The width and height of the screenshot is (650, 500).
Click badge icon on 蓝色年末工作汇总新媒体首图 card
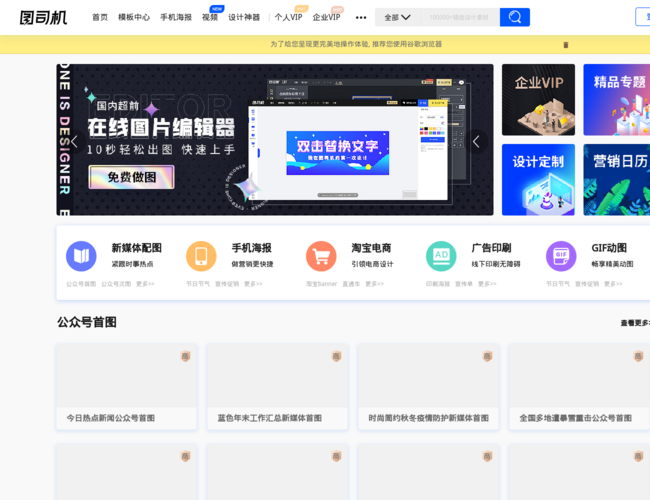pyautogui.click(x=336, y=356)
